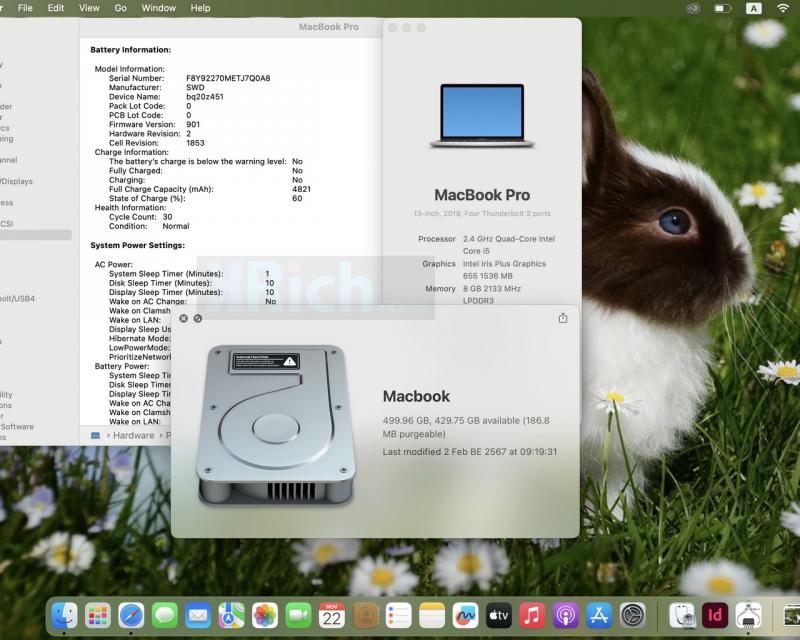The height and width of the screenshot is (640, 800).
Task: Open the View menu
Action: [x=89, y=8]
